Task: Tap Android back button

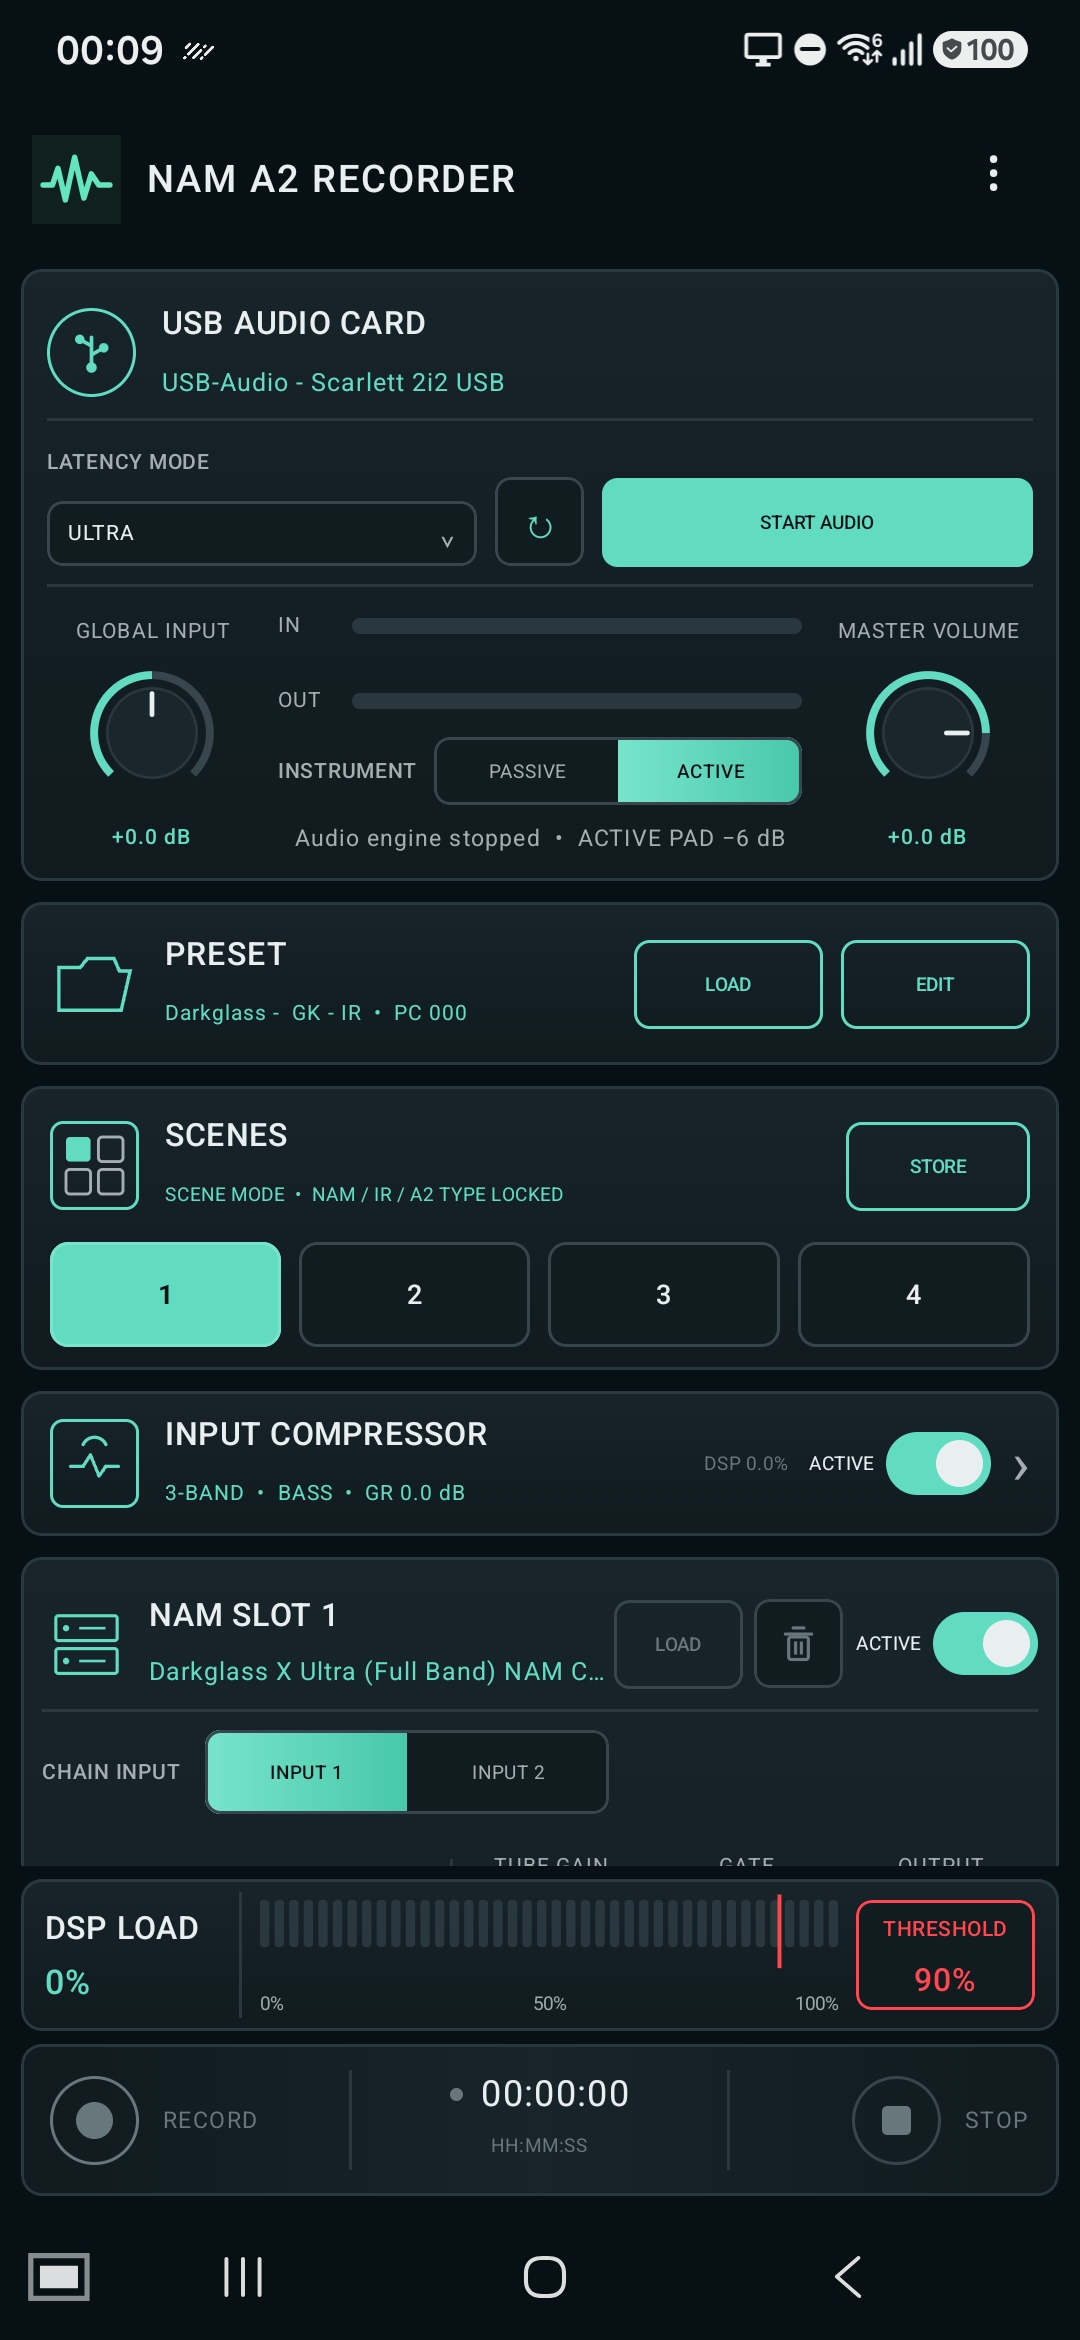Action: point(848,2277)
